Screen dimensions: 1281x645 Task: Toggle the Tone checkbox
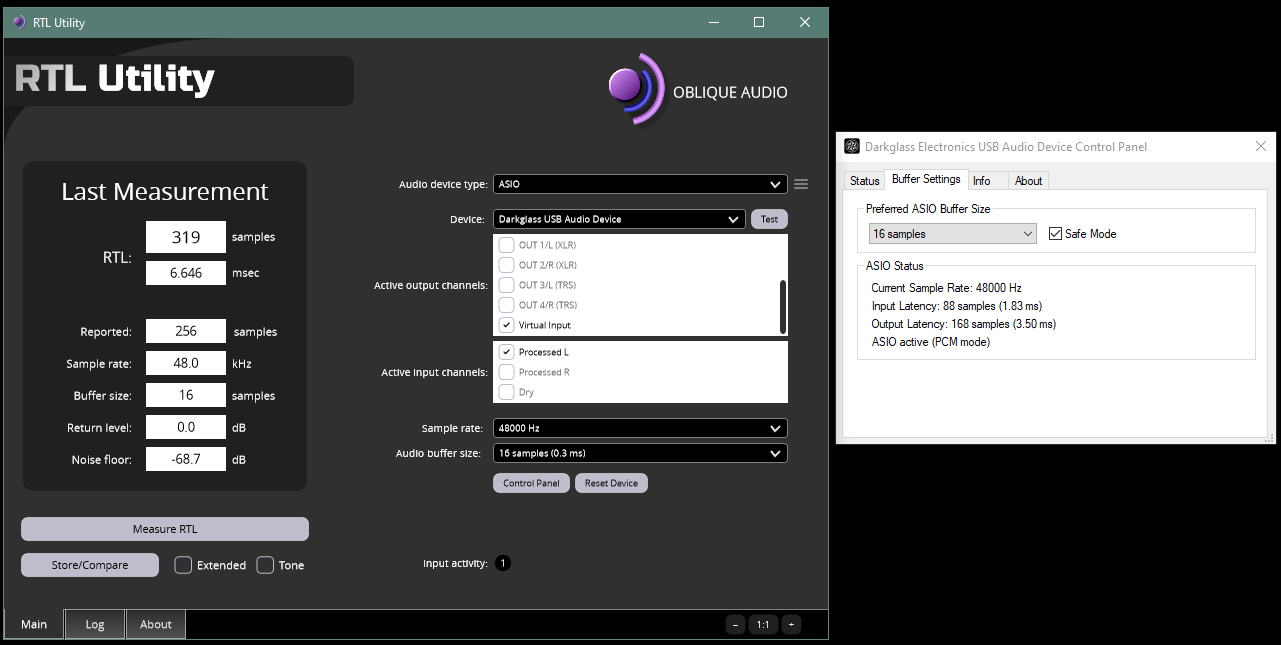tap(265, 565)
